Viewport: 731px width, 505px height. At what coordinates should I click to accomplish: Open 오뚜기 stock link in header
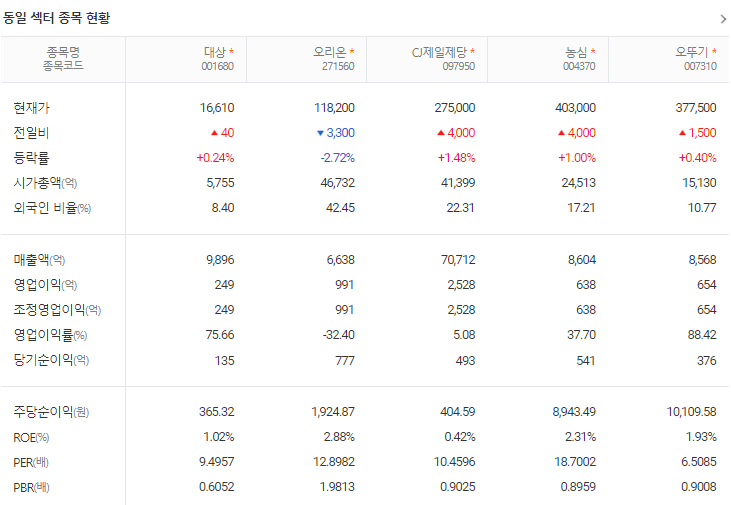692,52
